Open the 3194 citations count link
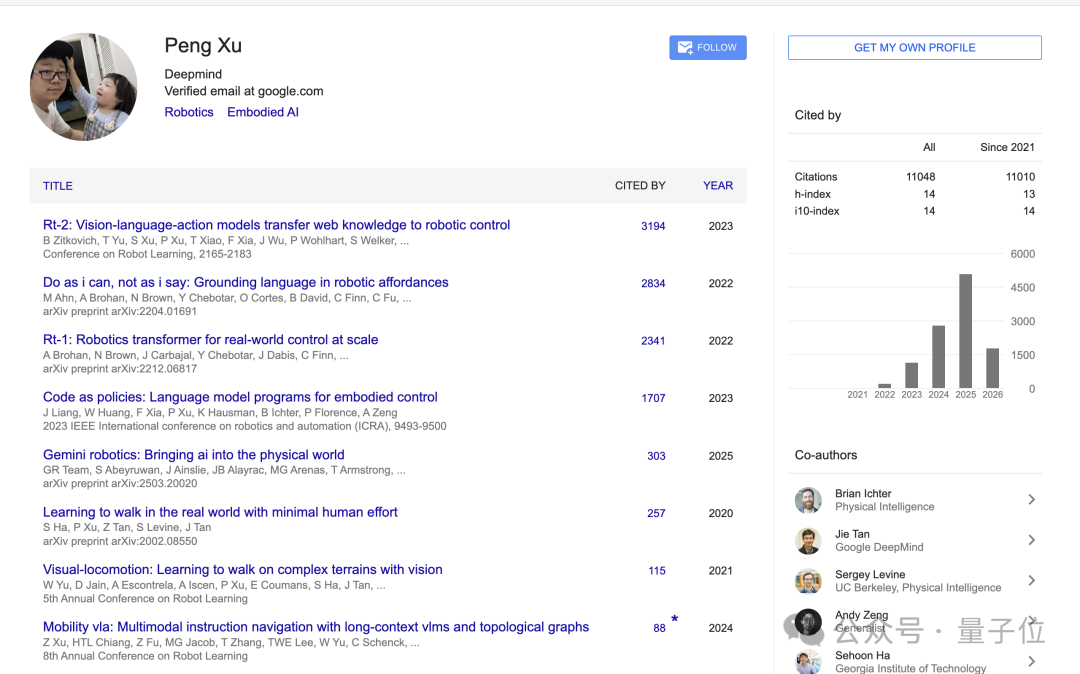 (653, 226)
